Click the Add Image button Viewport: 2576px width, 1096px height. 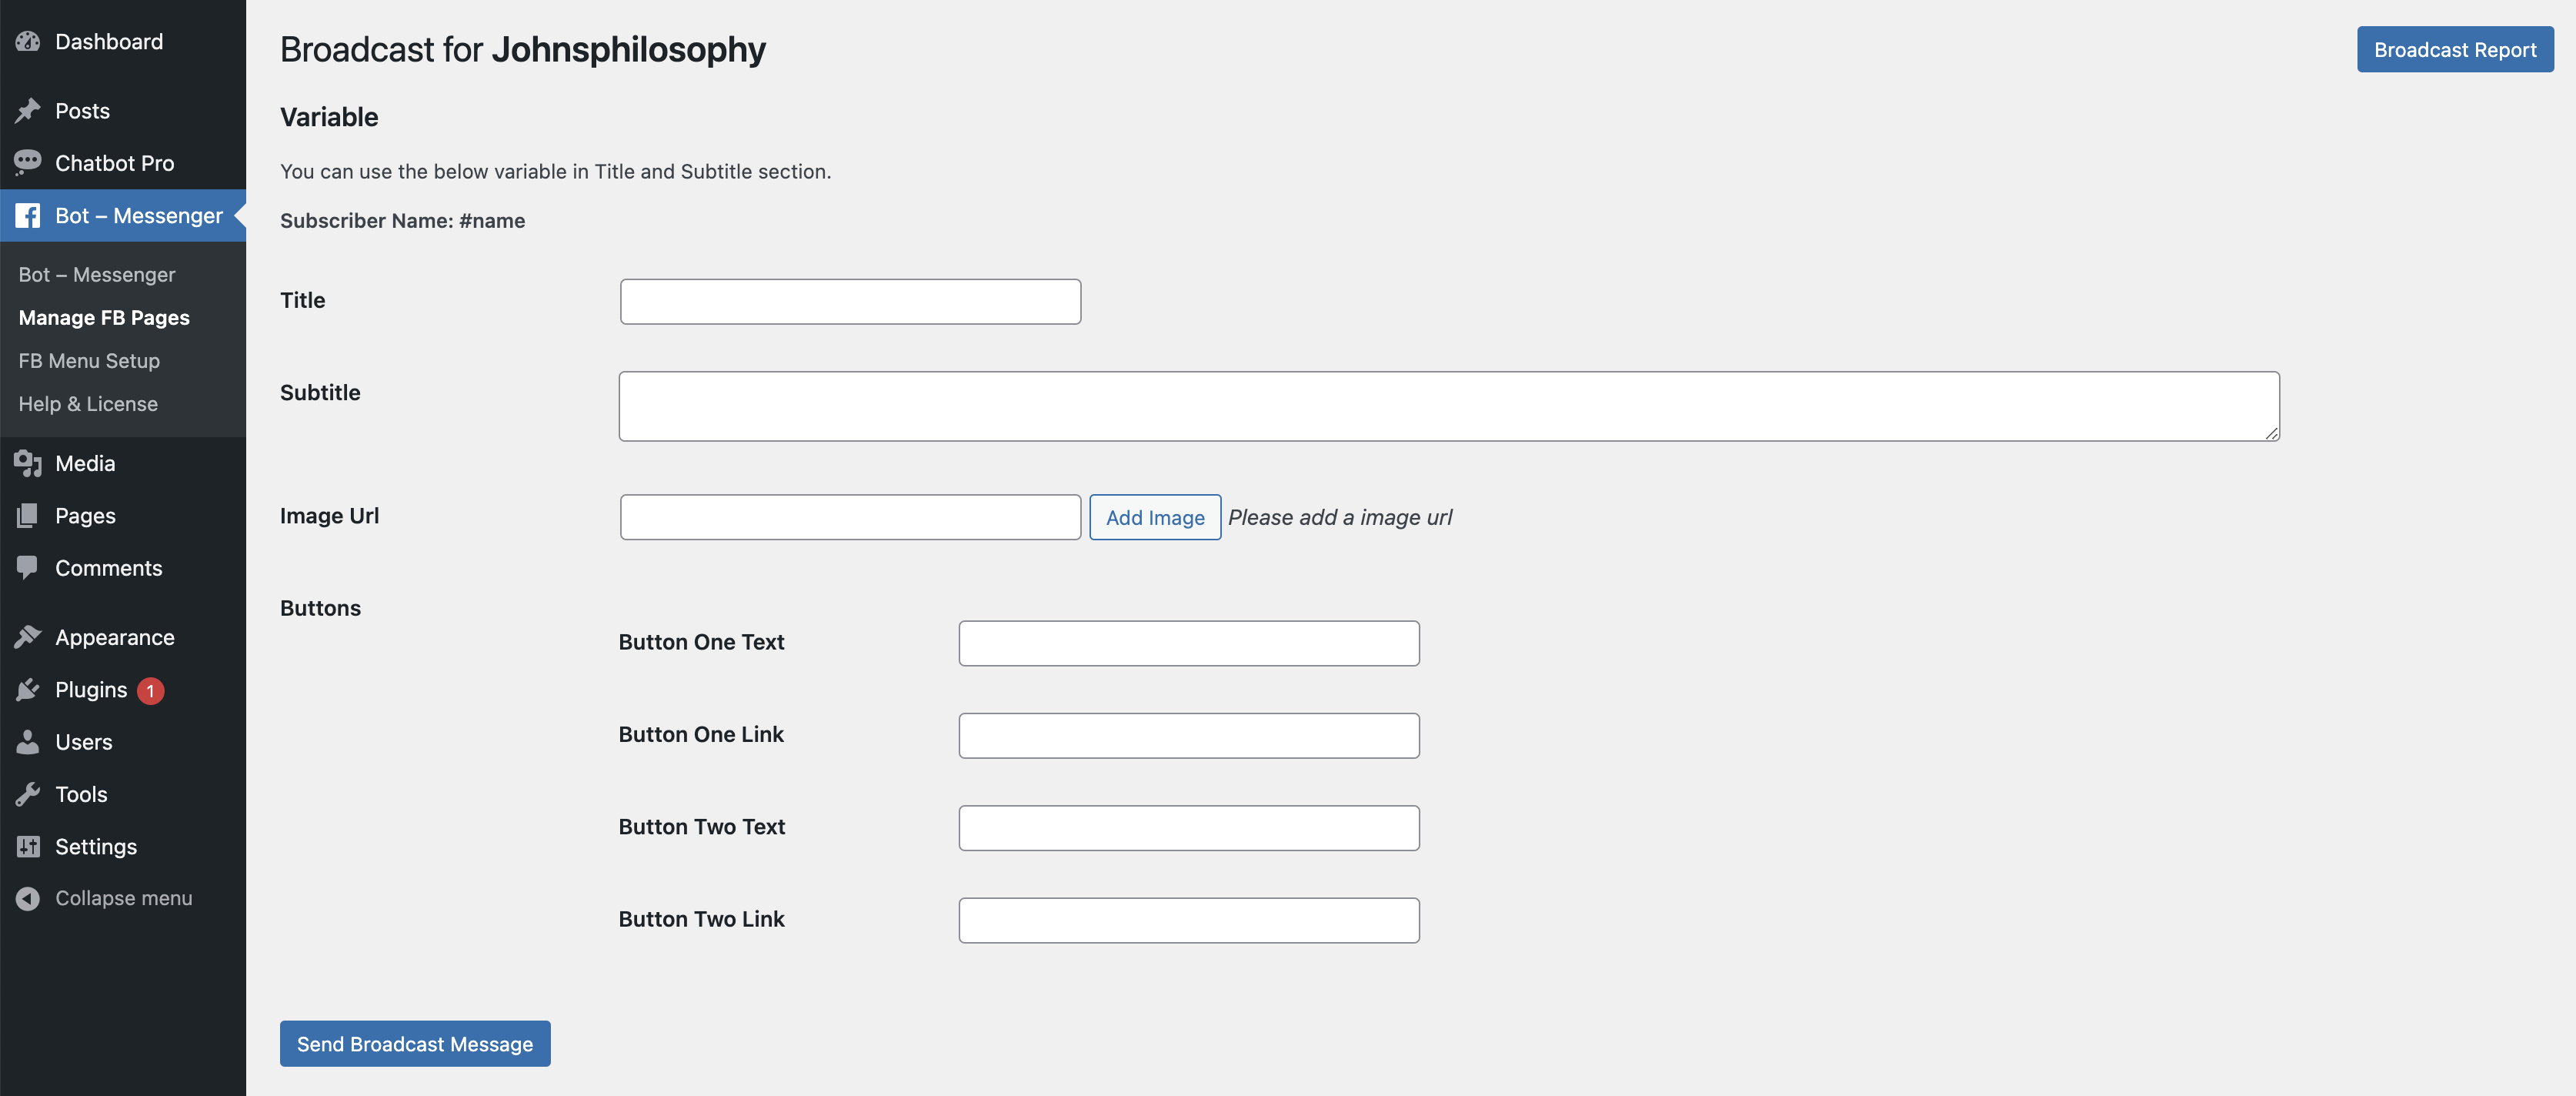point(1154,517)
